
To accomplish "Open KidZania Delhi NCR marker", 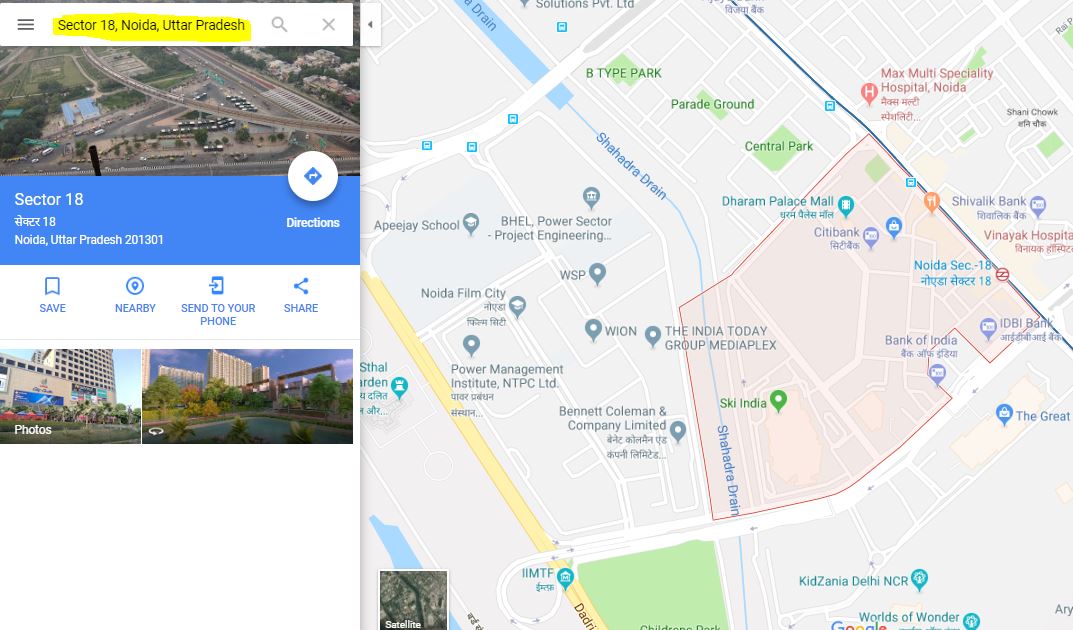I will [919, 579].
